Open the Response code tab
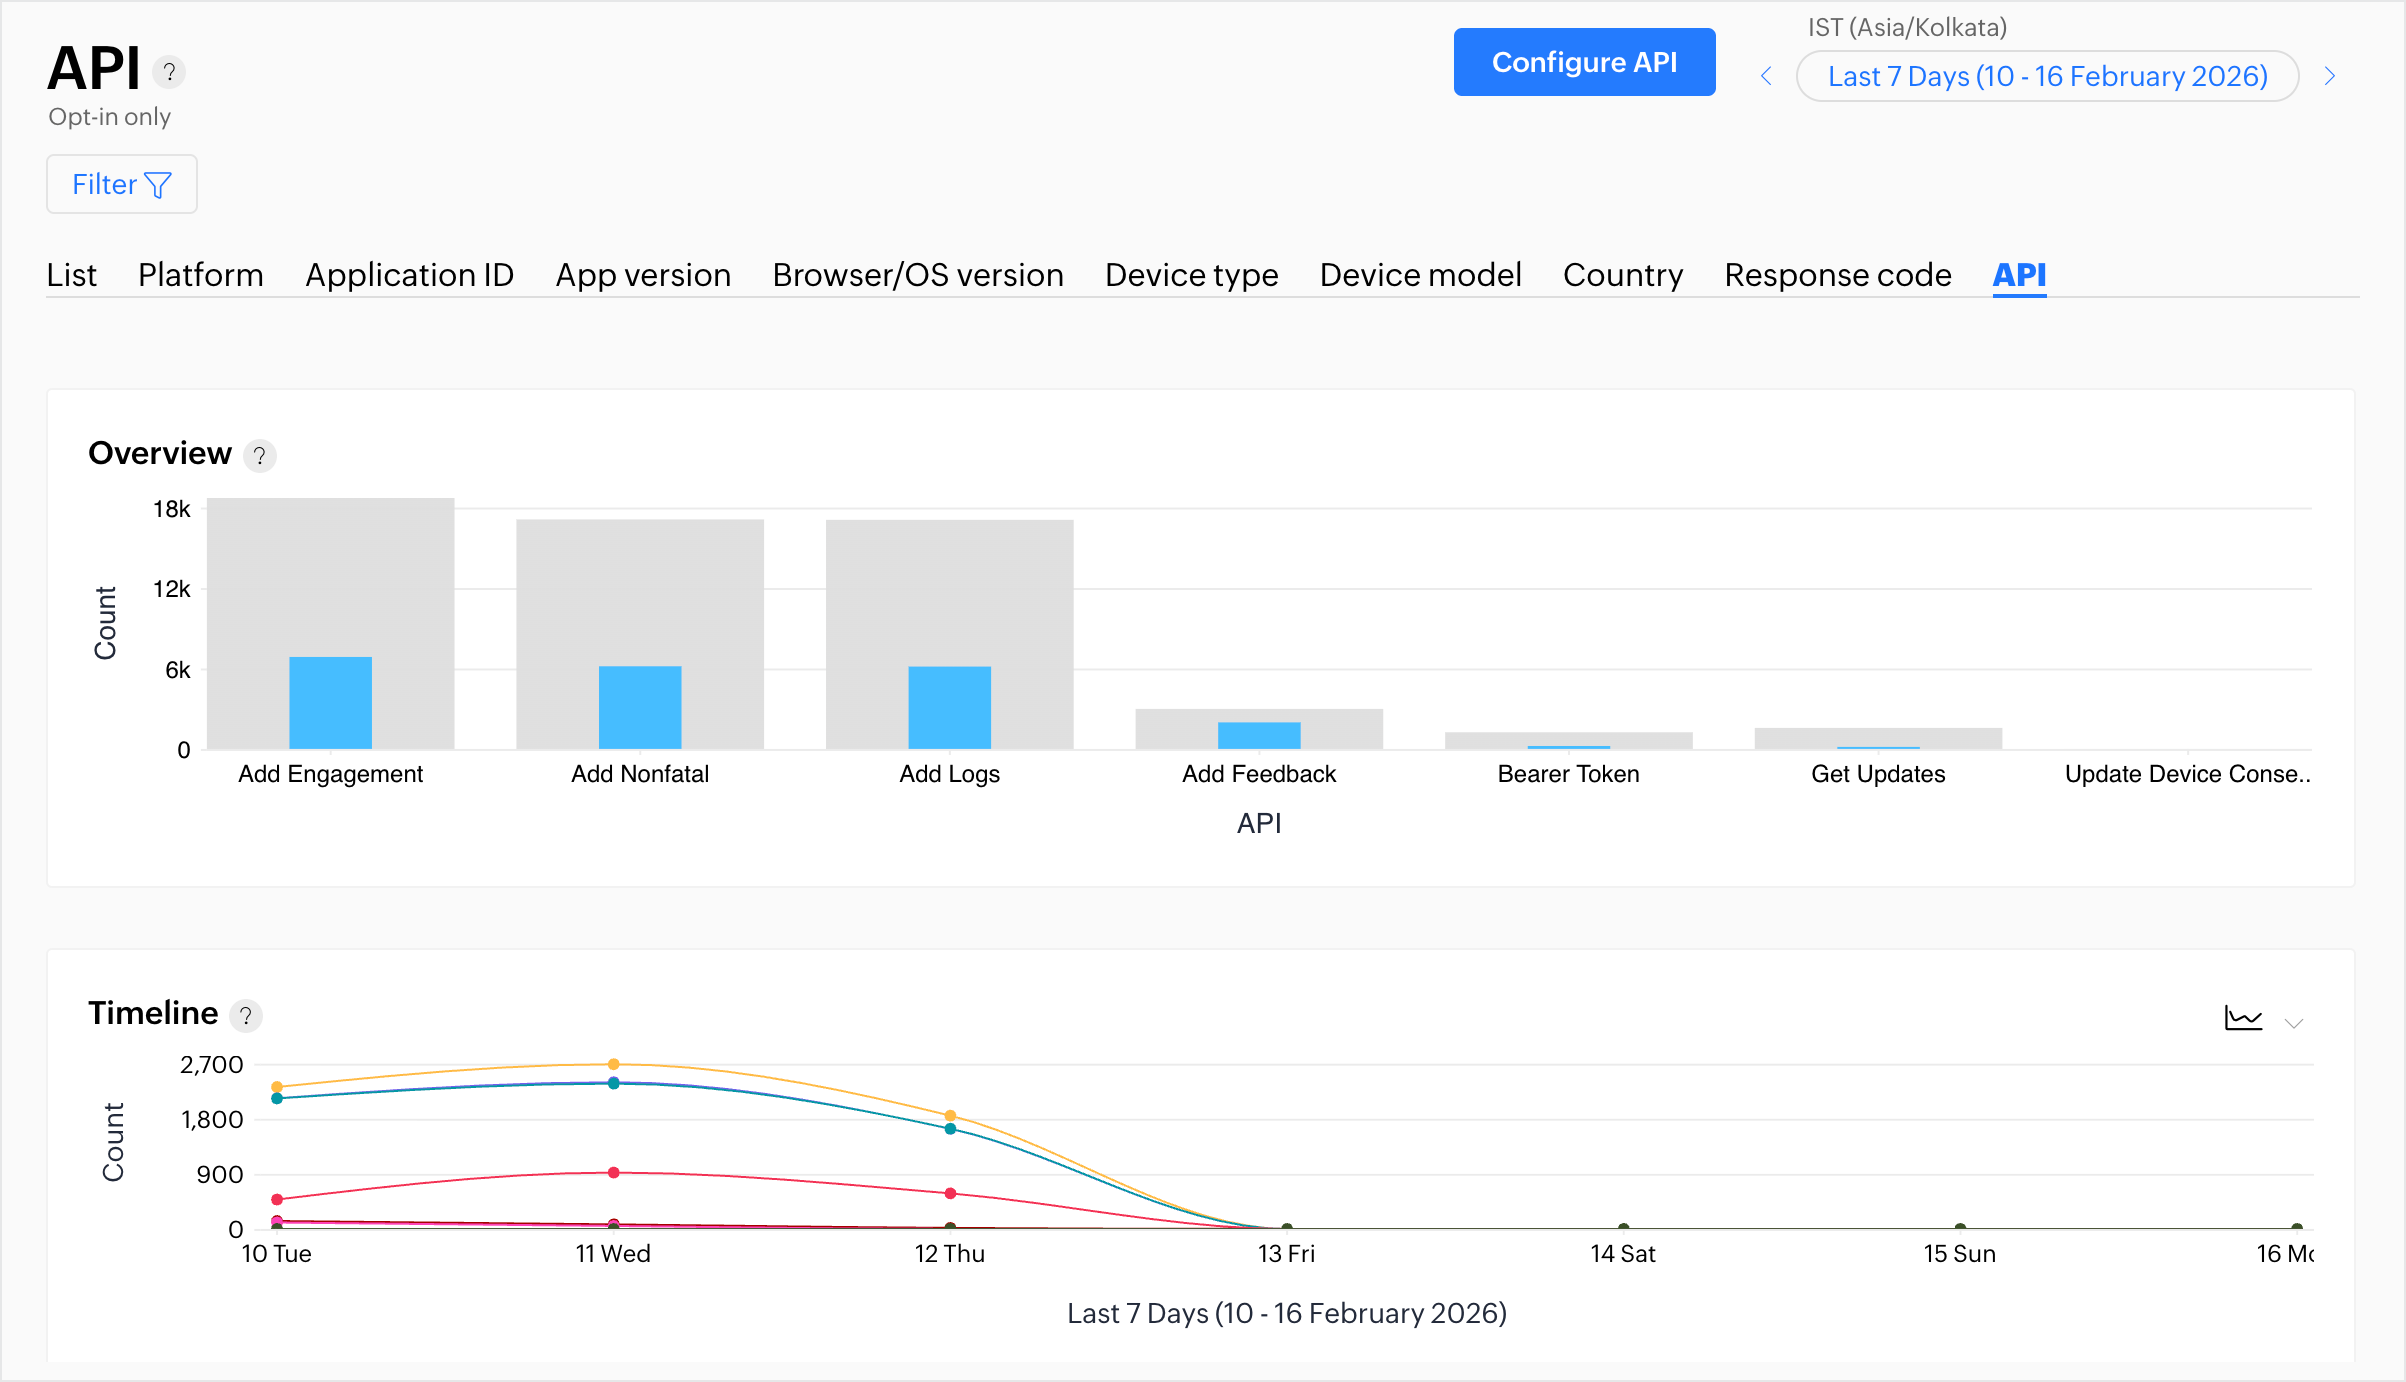2406x1382 pixels. (1837, 275)
